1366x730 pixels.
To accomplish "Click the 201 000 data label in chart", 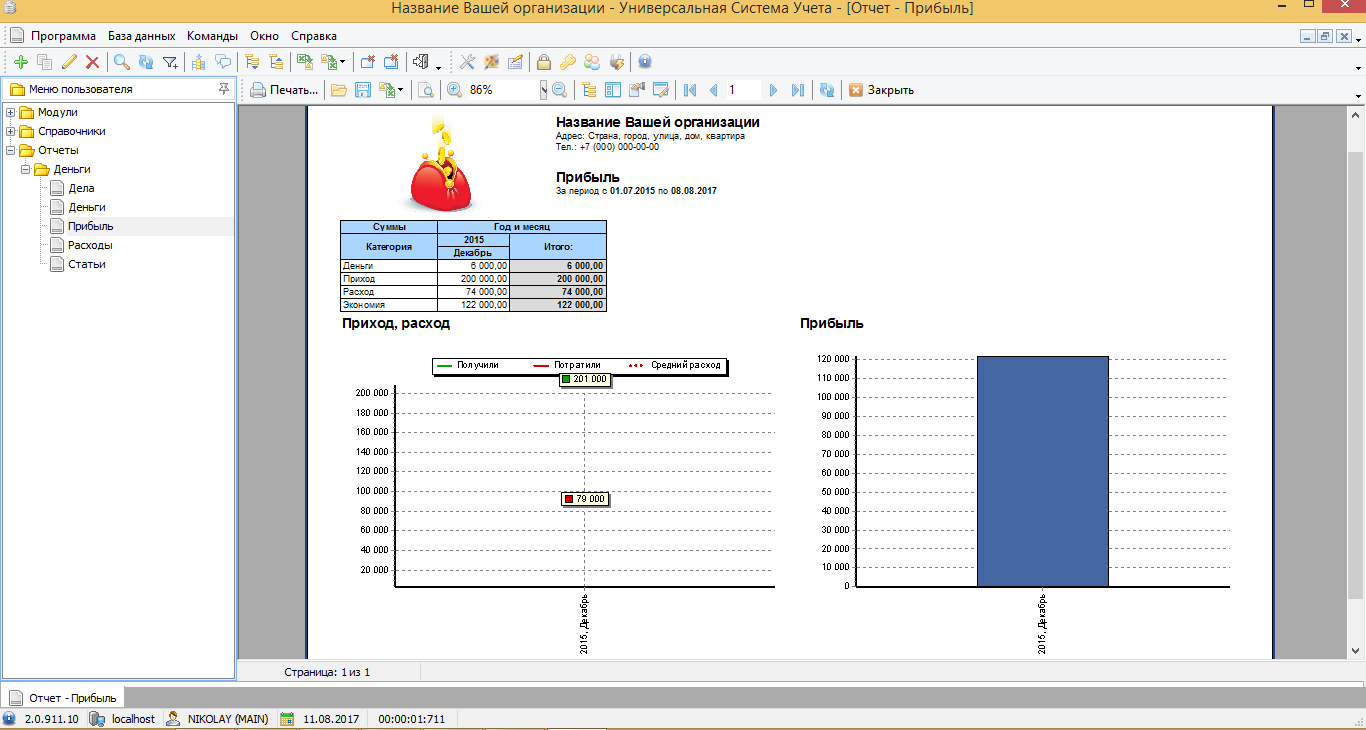I will pyautogui.click(x=584, y=379).
